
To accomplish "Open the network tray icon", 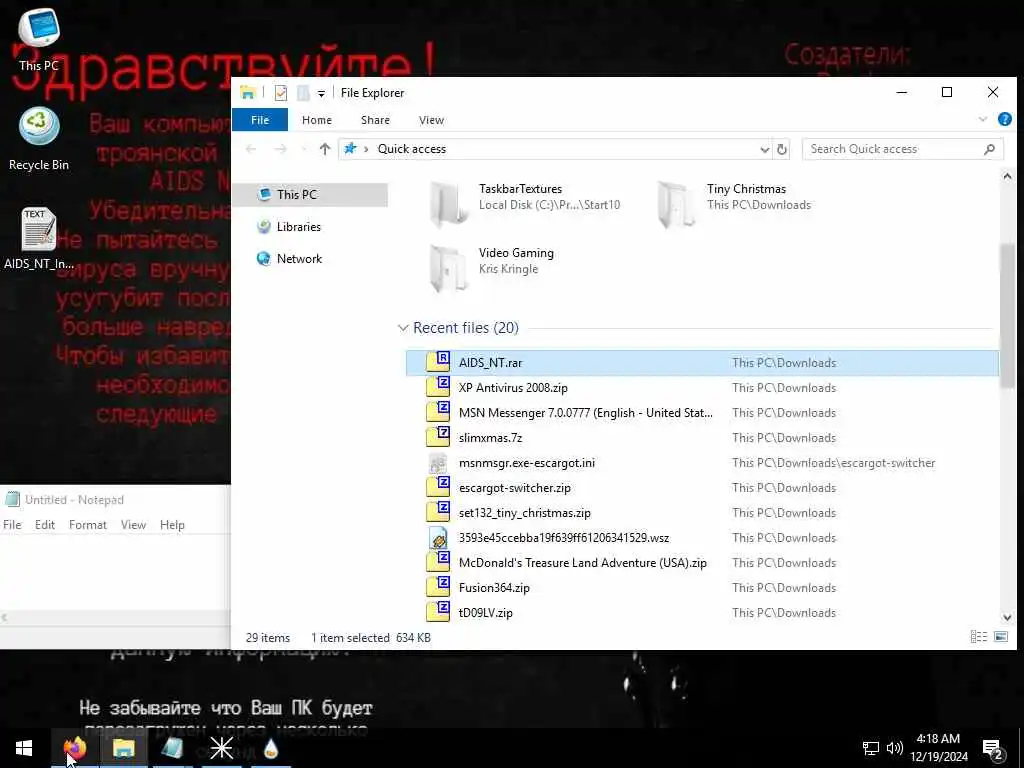I will (x=871, y=748).
